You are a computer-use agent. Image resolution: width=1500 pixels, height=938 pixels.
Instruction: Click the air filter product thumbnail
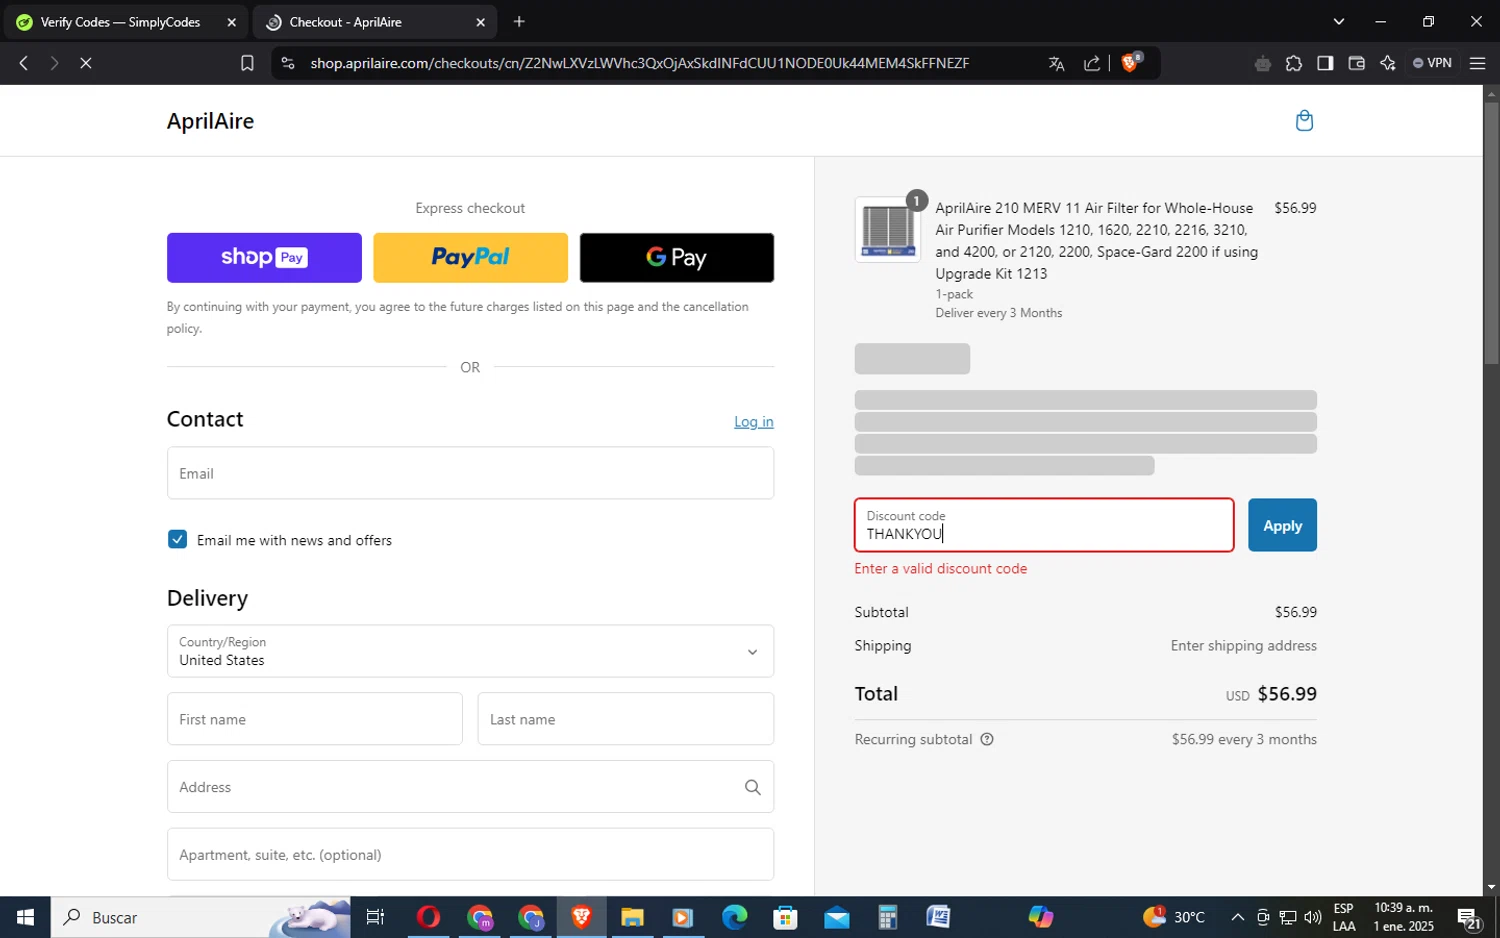point(888,230)
